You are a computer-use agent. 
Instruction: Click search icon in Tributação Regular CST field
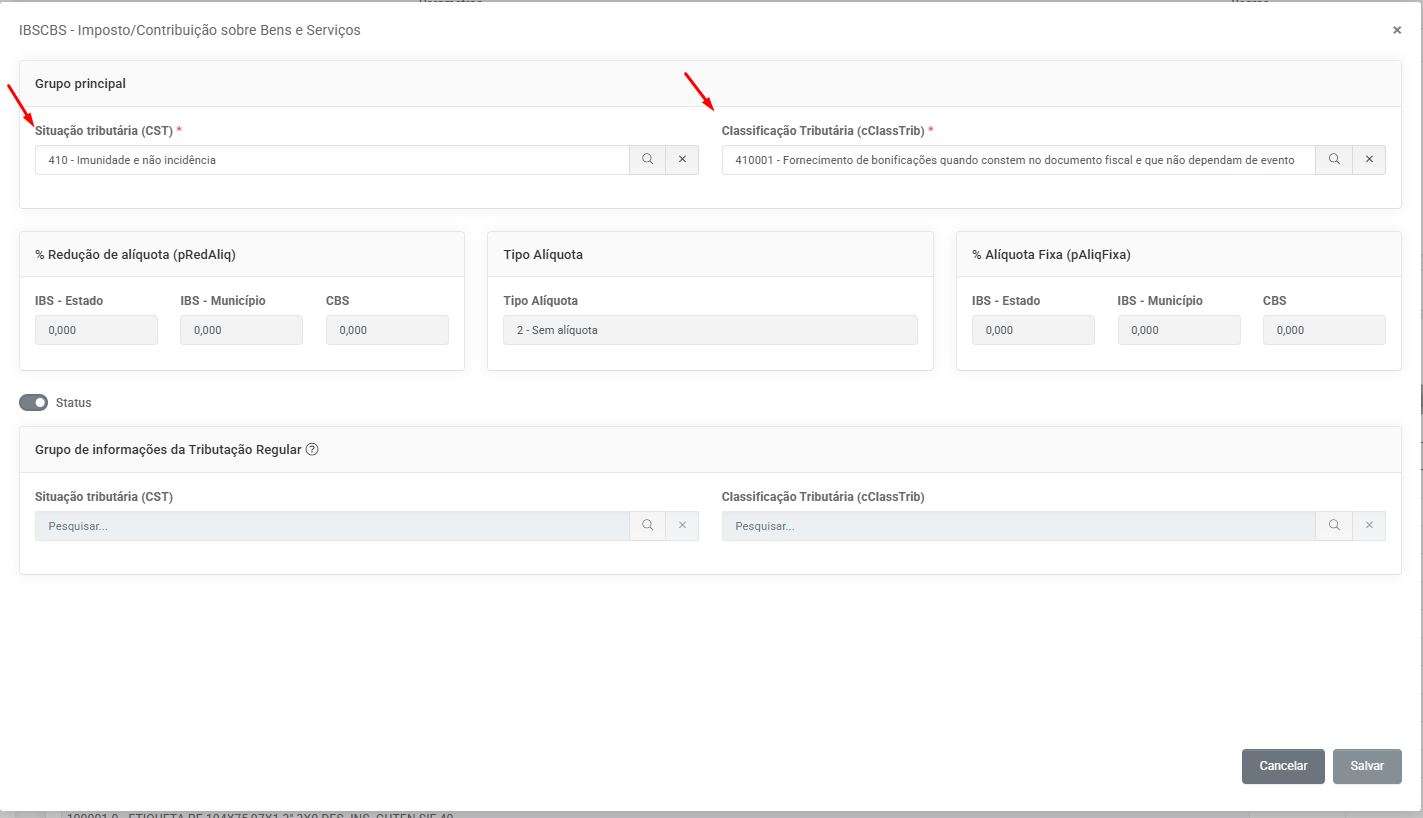tap(648, 526)
